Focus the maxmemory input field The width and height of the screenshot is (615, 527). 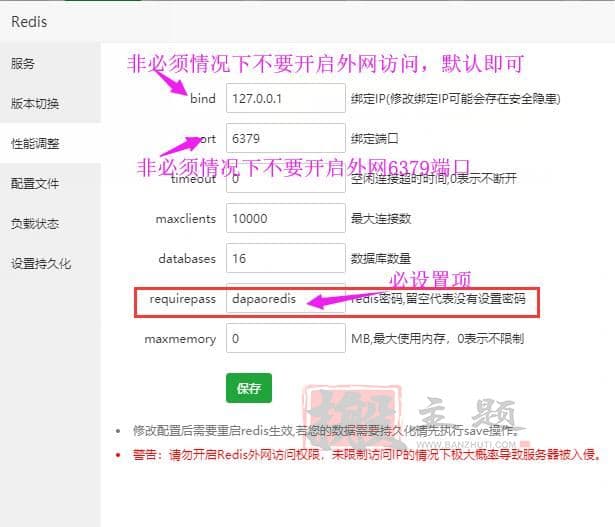click(286, 338)
